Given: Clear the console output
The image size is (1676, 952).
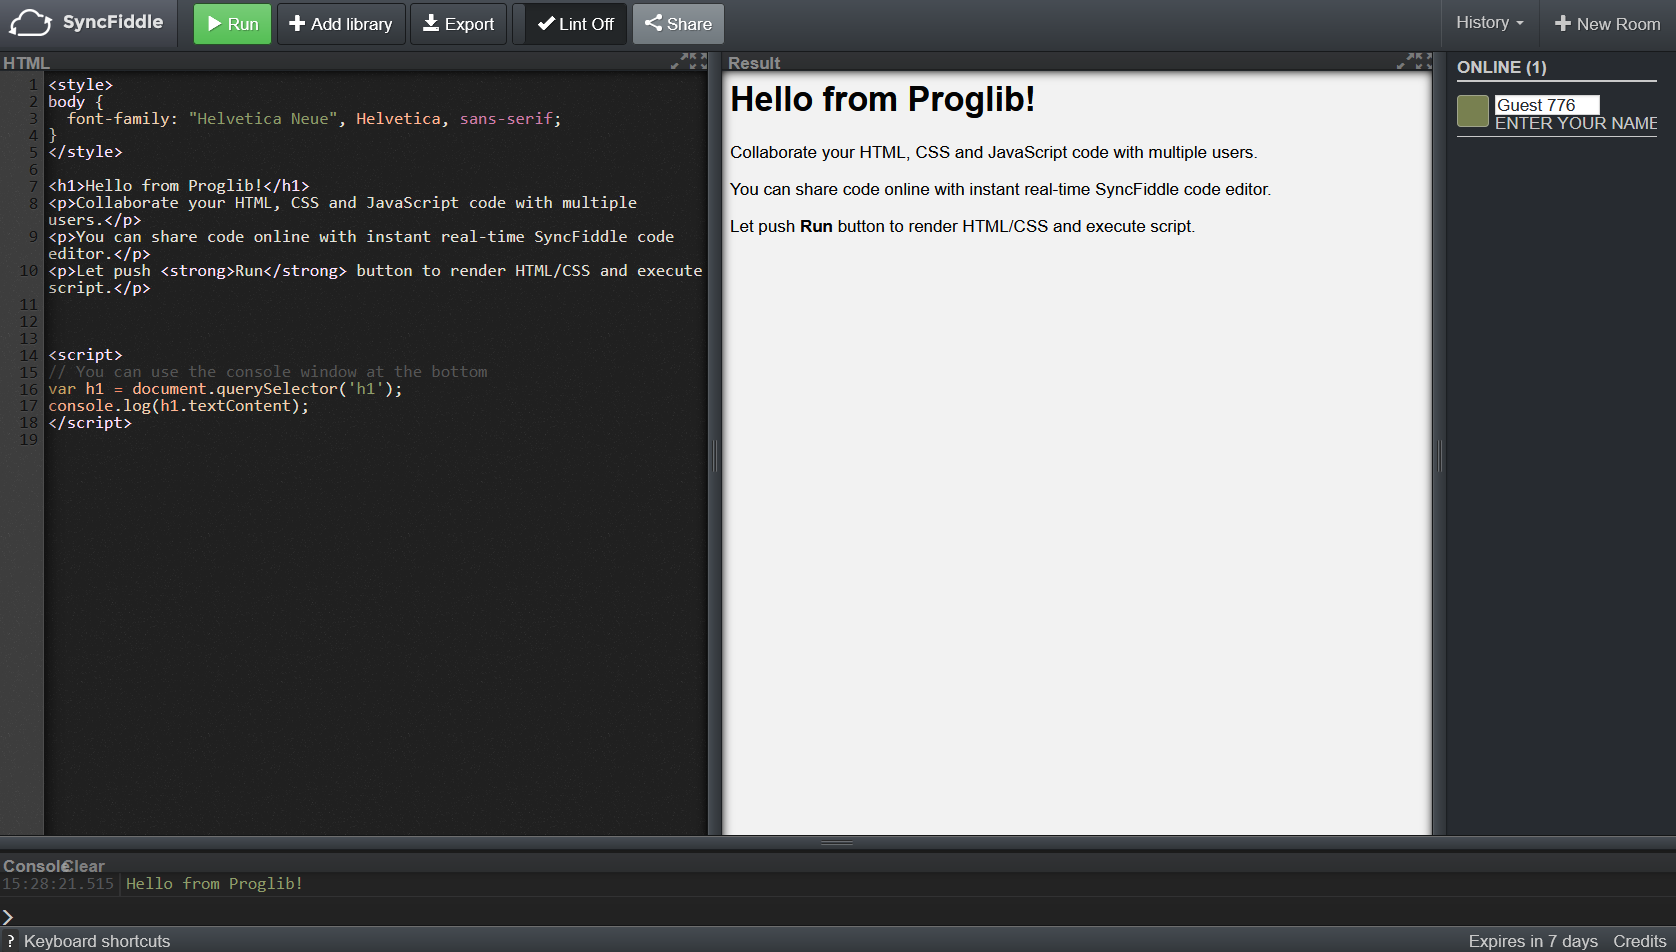Looking at the screenshot, I should pos(85,866).
